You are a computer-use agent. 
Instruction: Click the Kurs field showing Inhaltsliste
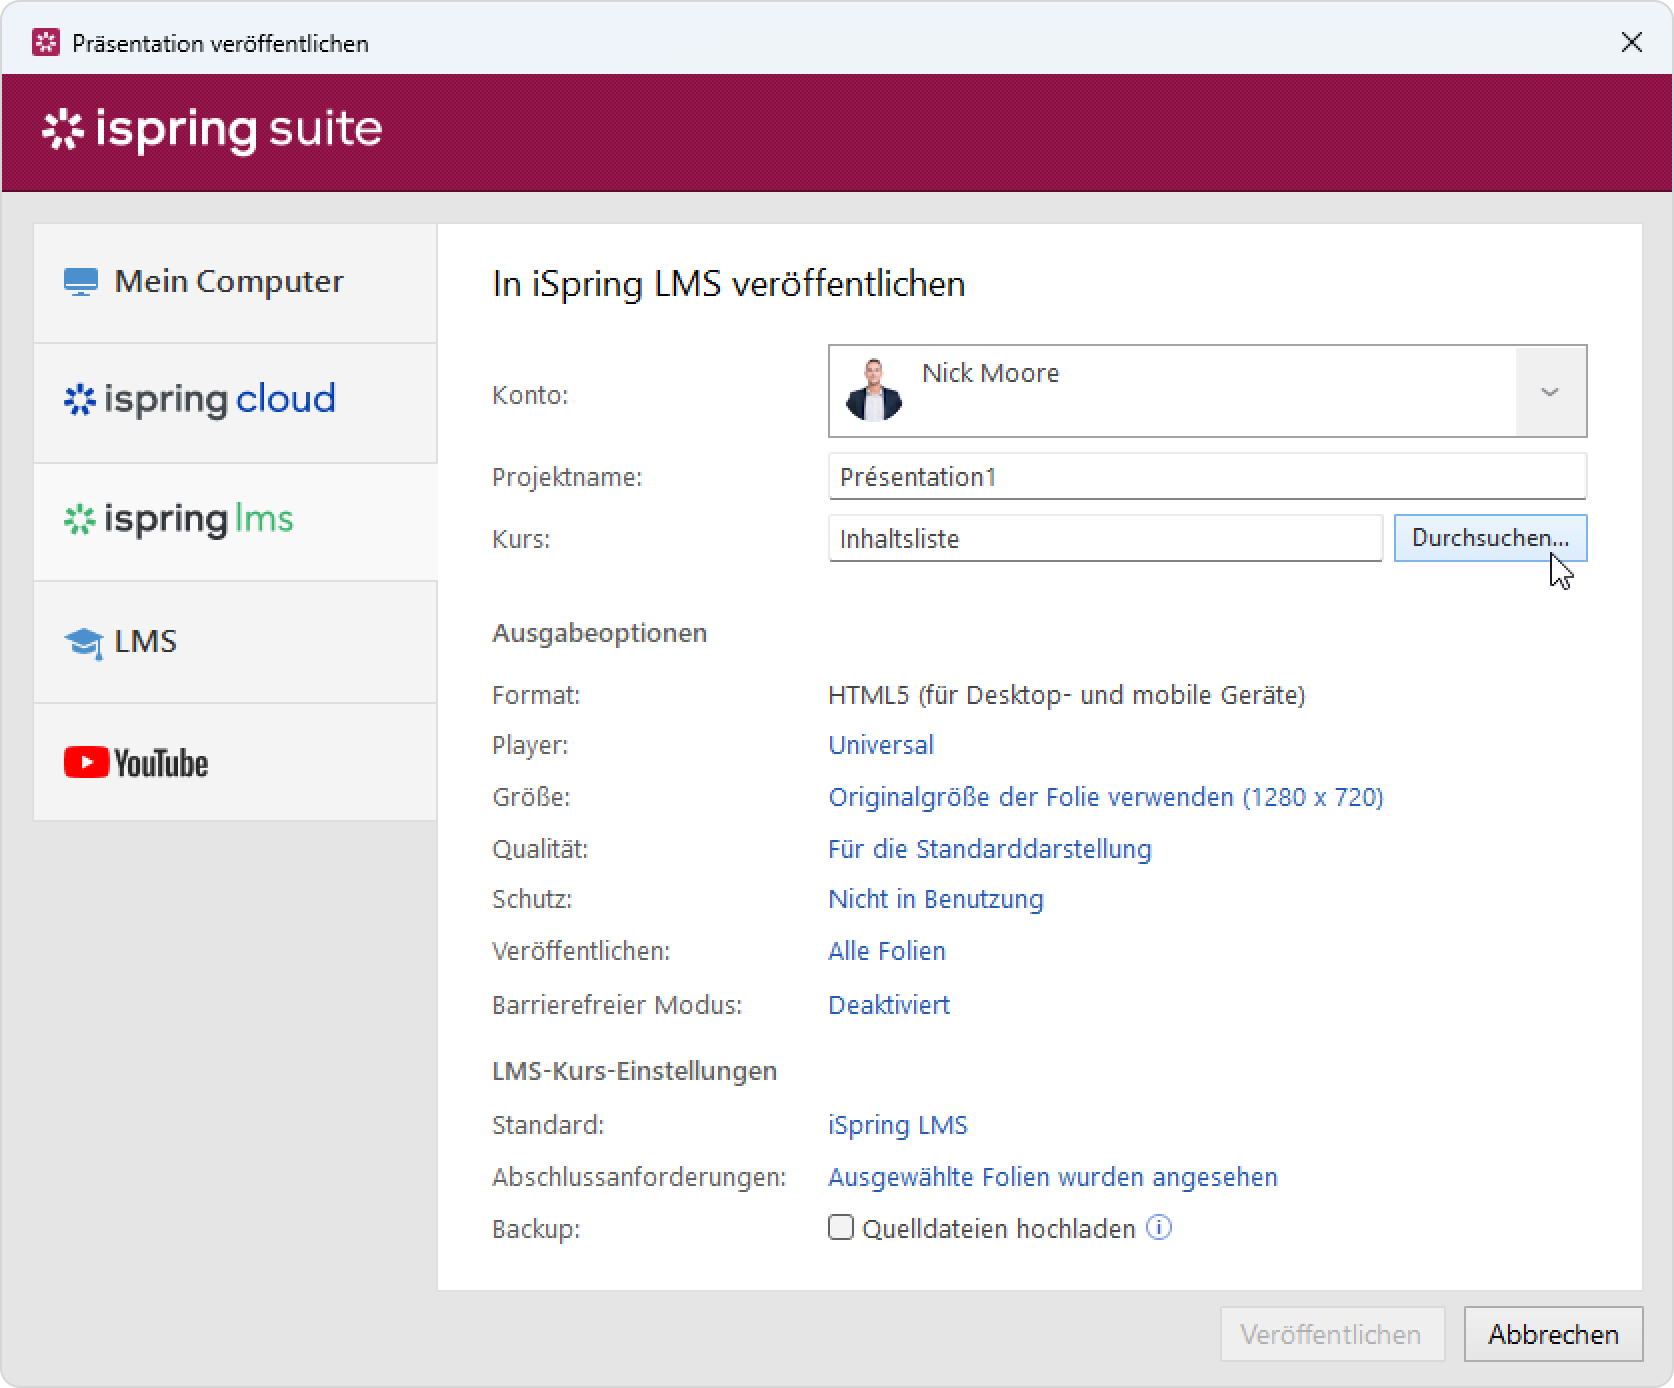(x=1105, y=539)
